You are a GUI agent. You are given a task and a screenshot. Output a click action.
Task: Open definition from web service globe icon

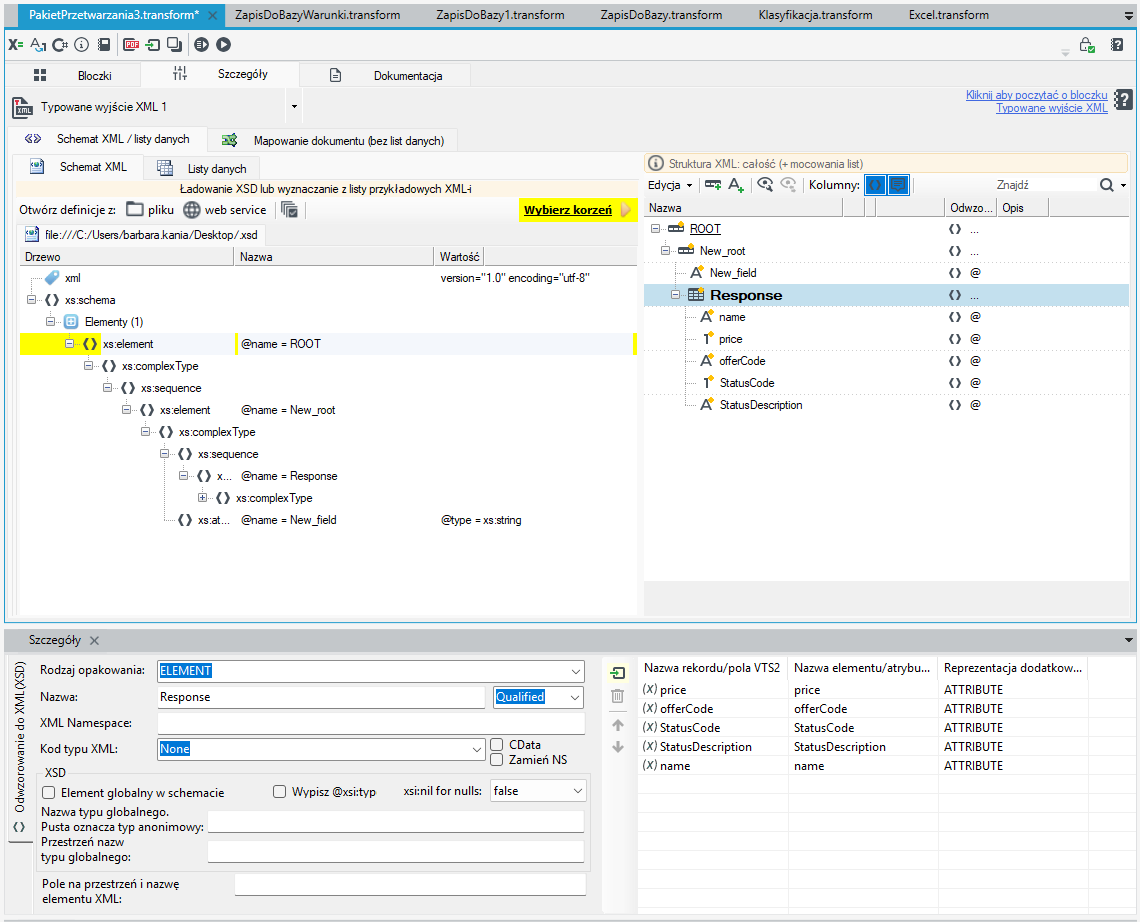(191, 209)
